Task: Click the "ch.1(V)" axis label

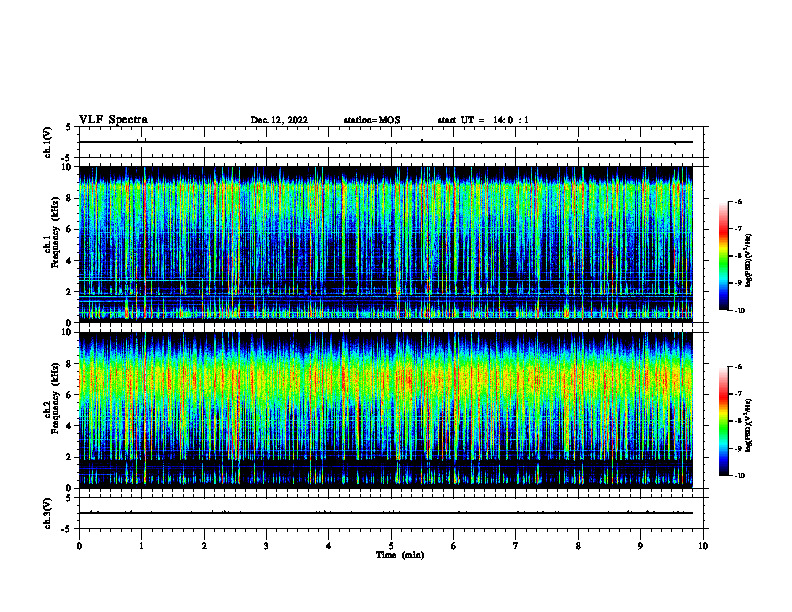Action: (48, 142)
